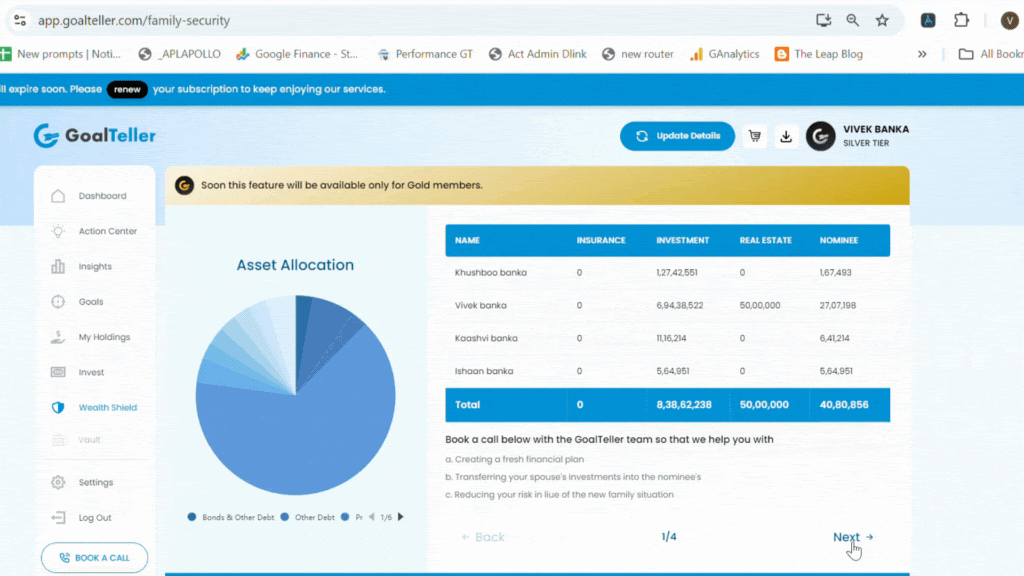Show next chart legend page arrow
This screenshot has height=576, width=1024.
pos(401,517)
